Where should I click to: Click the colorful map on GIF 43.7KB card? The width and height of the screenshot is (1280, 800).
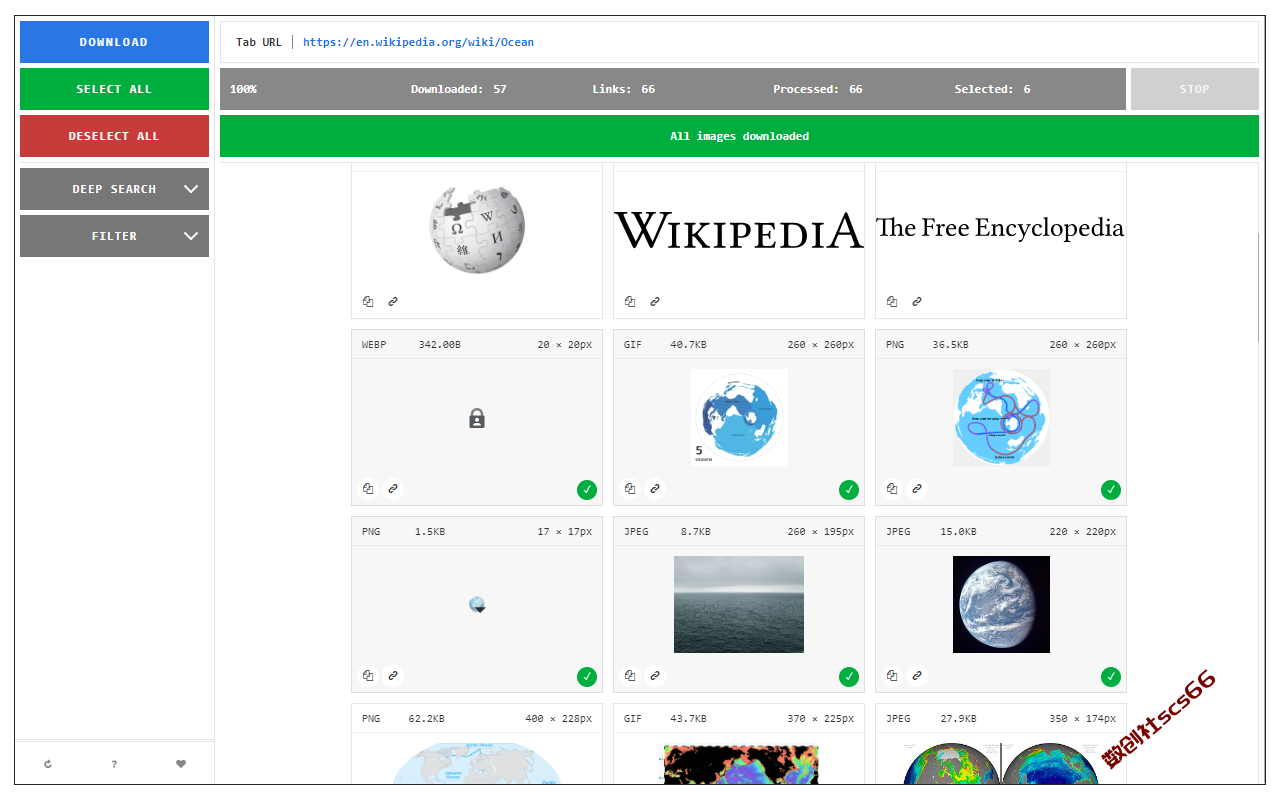[741, 764]
